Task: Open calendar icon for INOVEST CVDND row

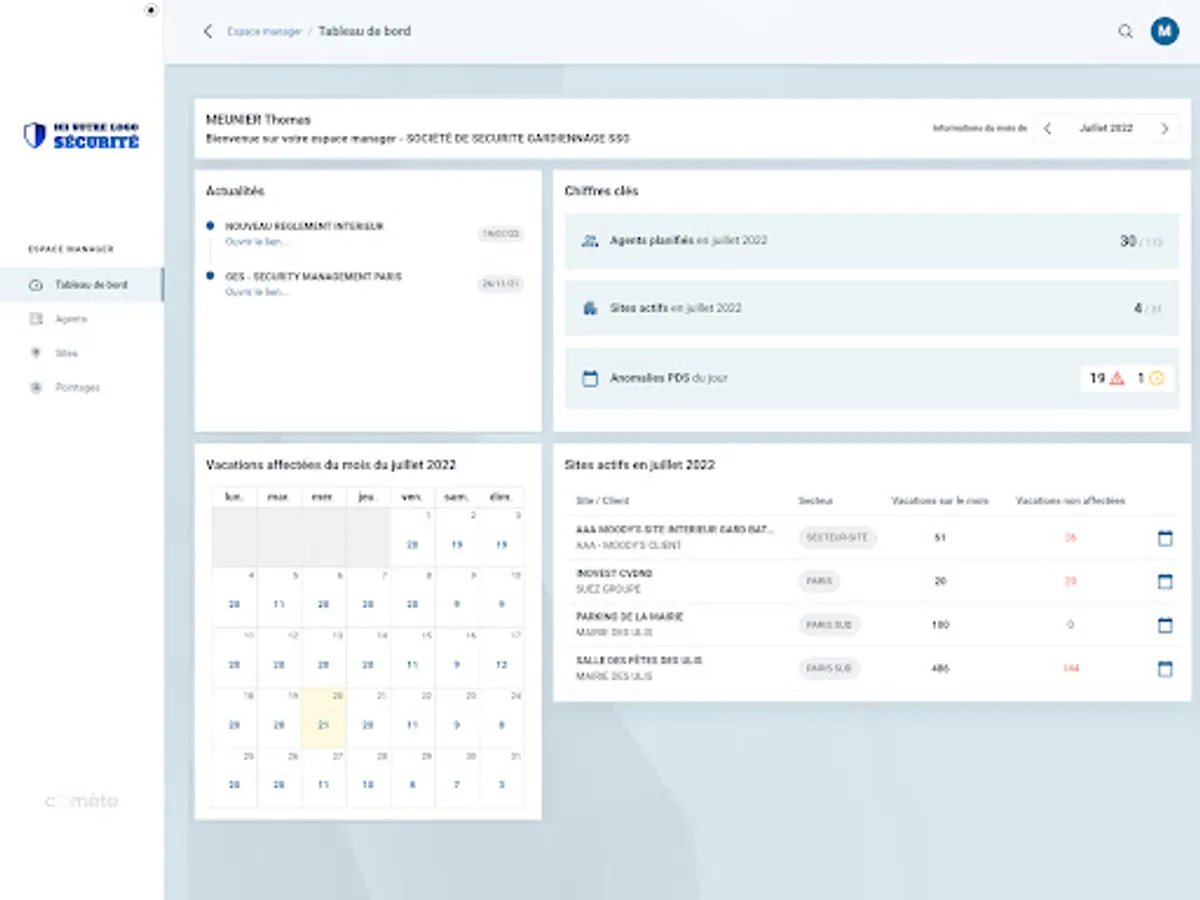Action: pyautogui.click(x=1165, y=581)
